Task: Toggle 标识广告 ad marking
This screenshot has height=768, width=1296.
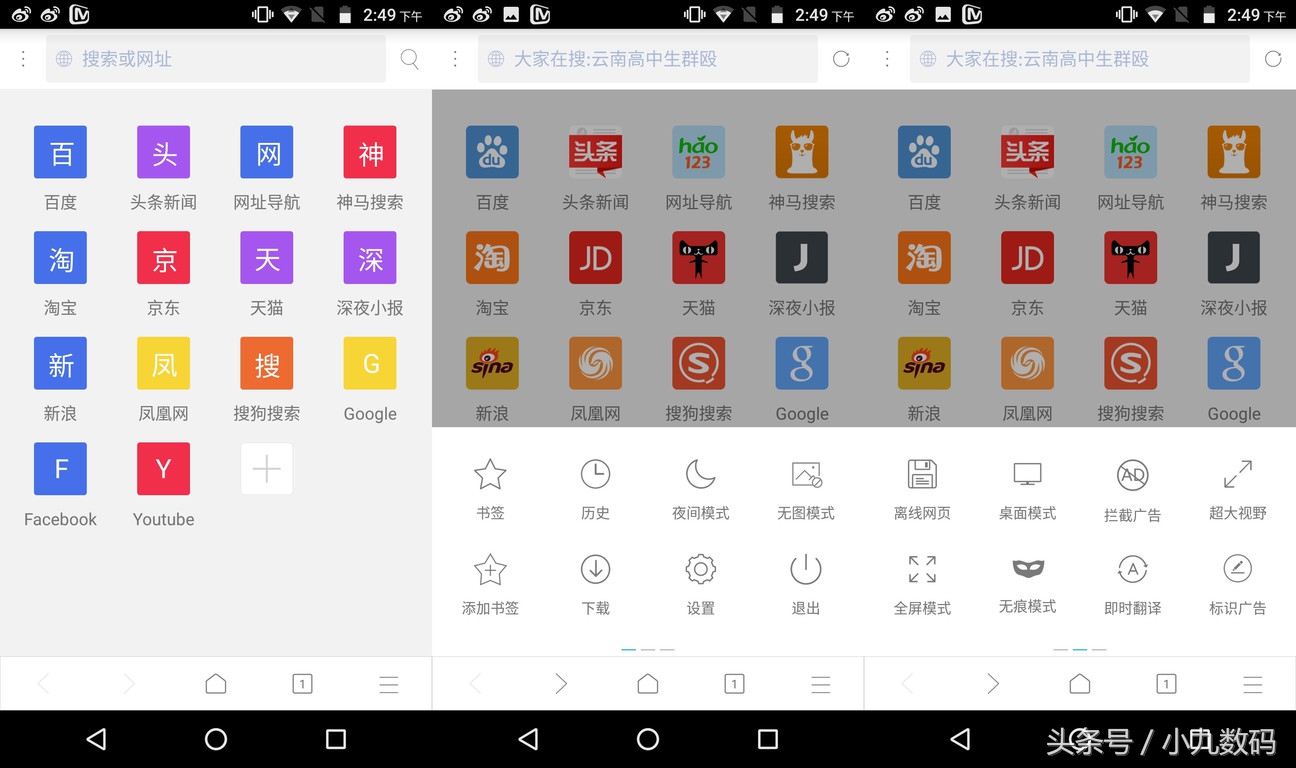Action: tap(1238, 584)
